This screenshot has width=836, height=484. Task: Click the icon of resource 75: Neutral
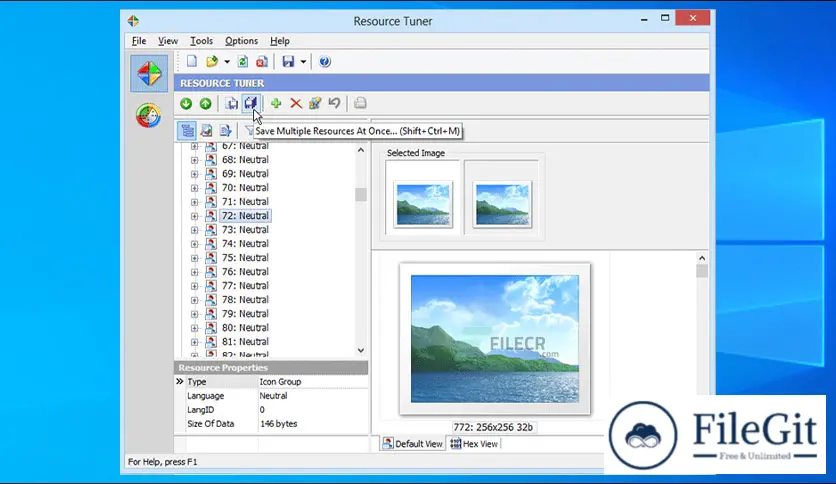[211, 257]
